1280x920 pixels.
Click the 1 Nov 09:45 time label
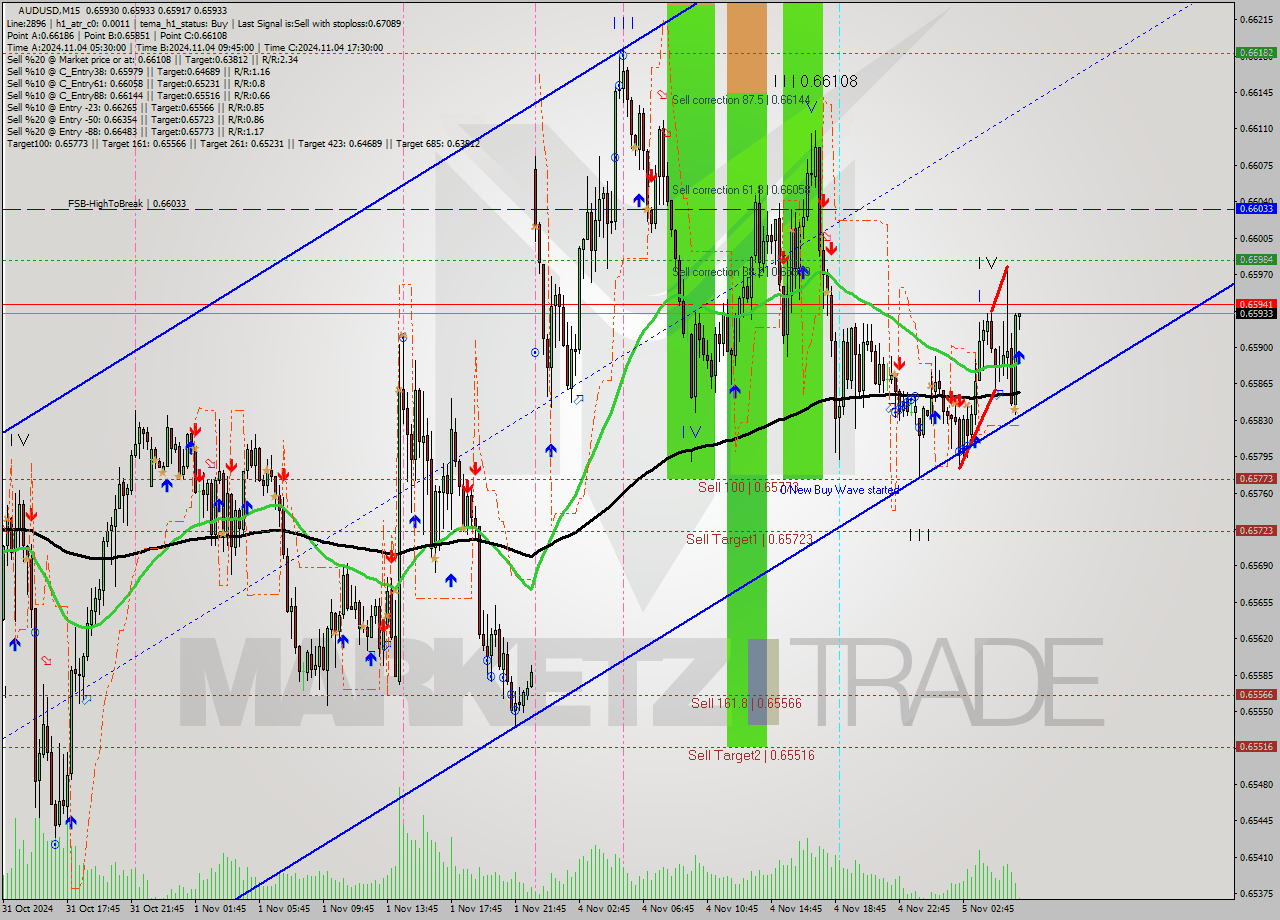[349, 909]
